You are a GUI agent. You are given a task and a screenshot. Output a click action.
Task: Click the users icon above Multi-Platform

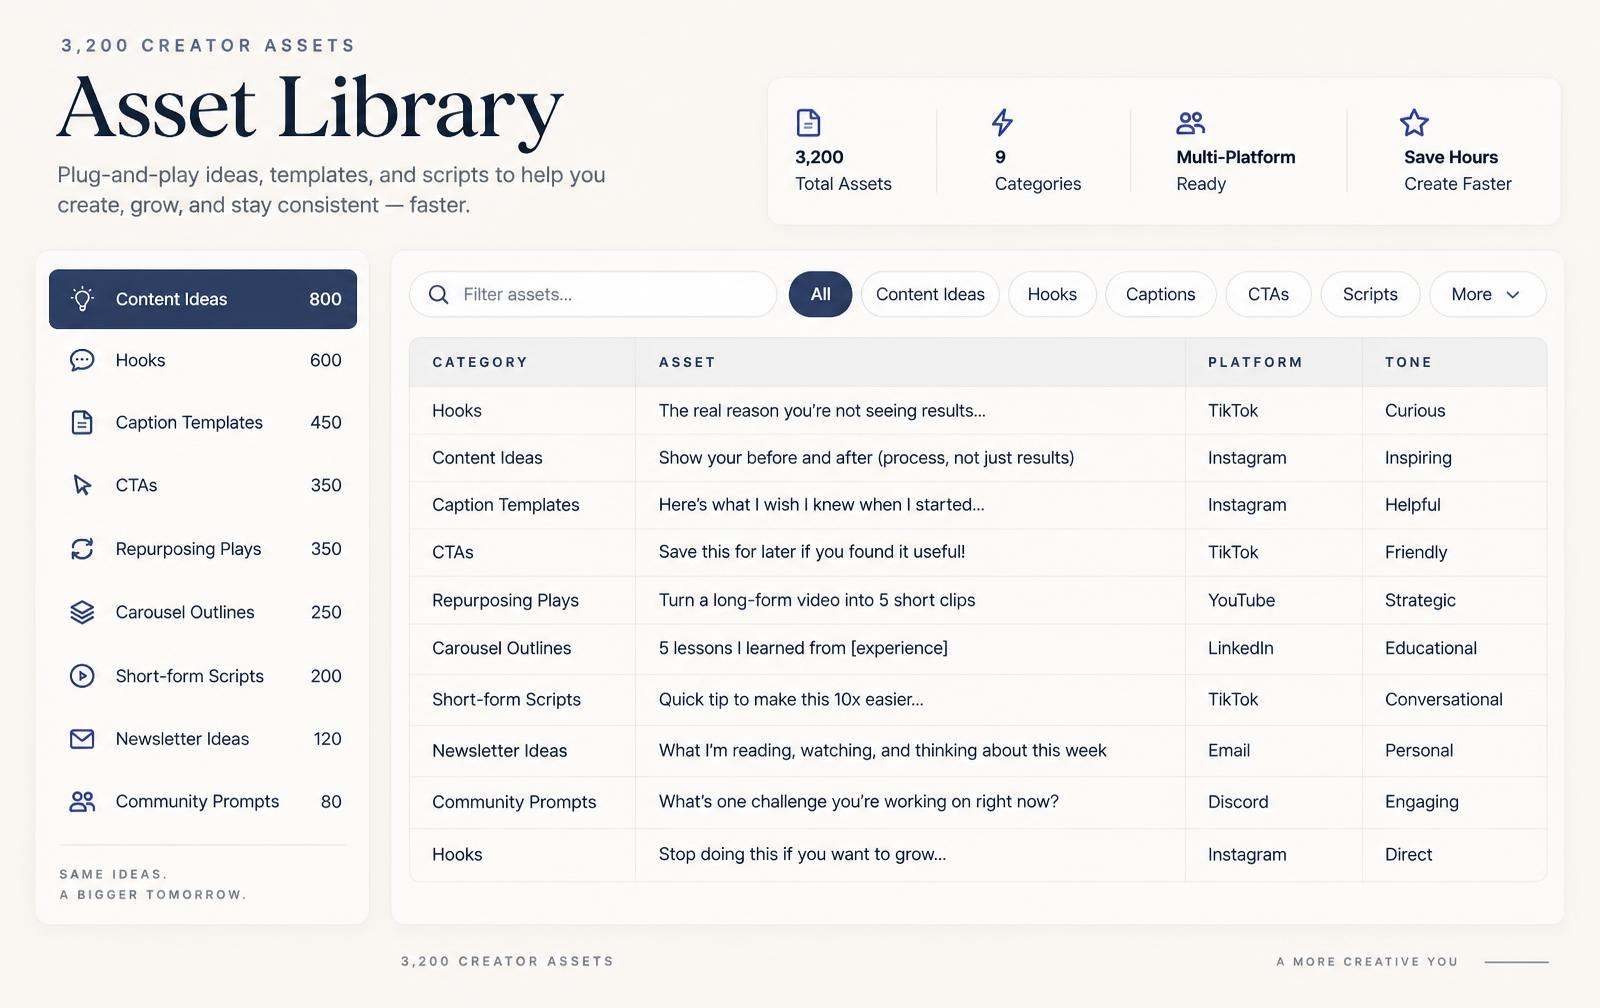[1190, 123]
